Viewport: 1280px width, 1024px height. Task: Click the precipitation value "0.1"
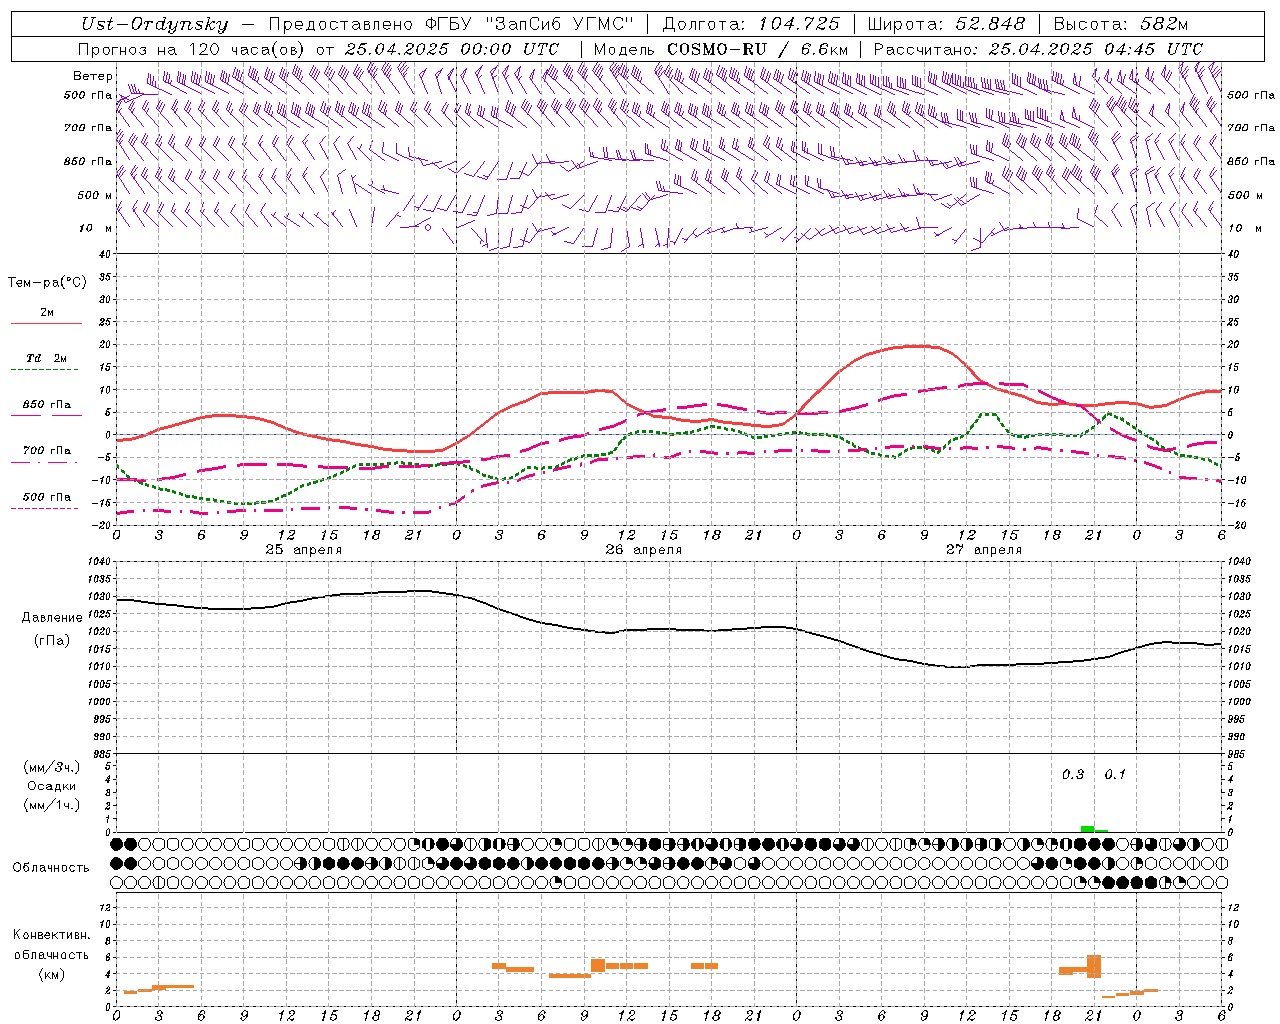1115,775
